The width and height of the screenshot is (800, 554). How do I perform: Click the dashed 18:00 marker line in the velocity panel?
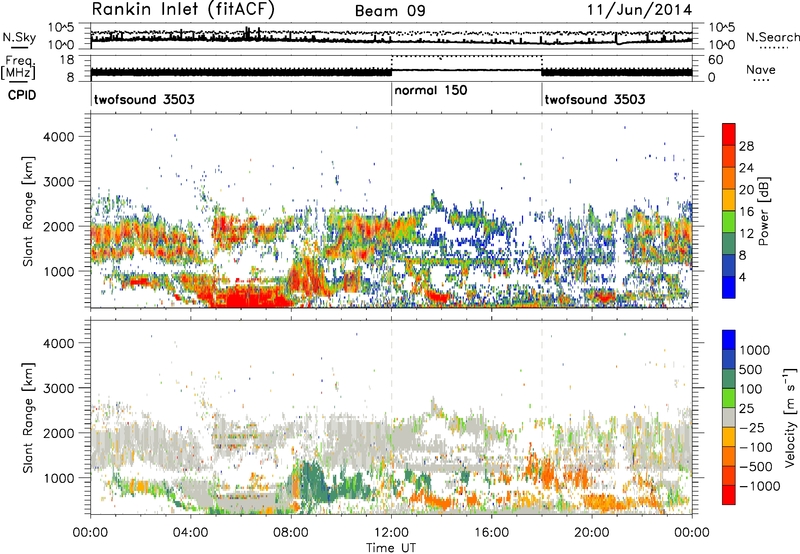[x=542, y=418]
